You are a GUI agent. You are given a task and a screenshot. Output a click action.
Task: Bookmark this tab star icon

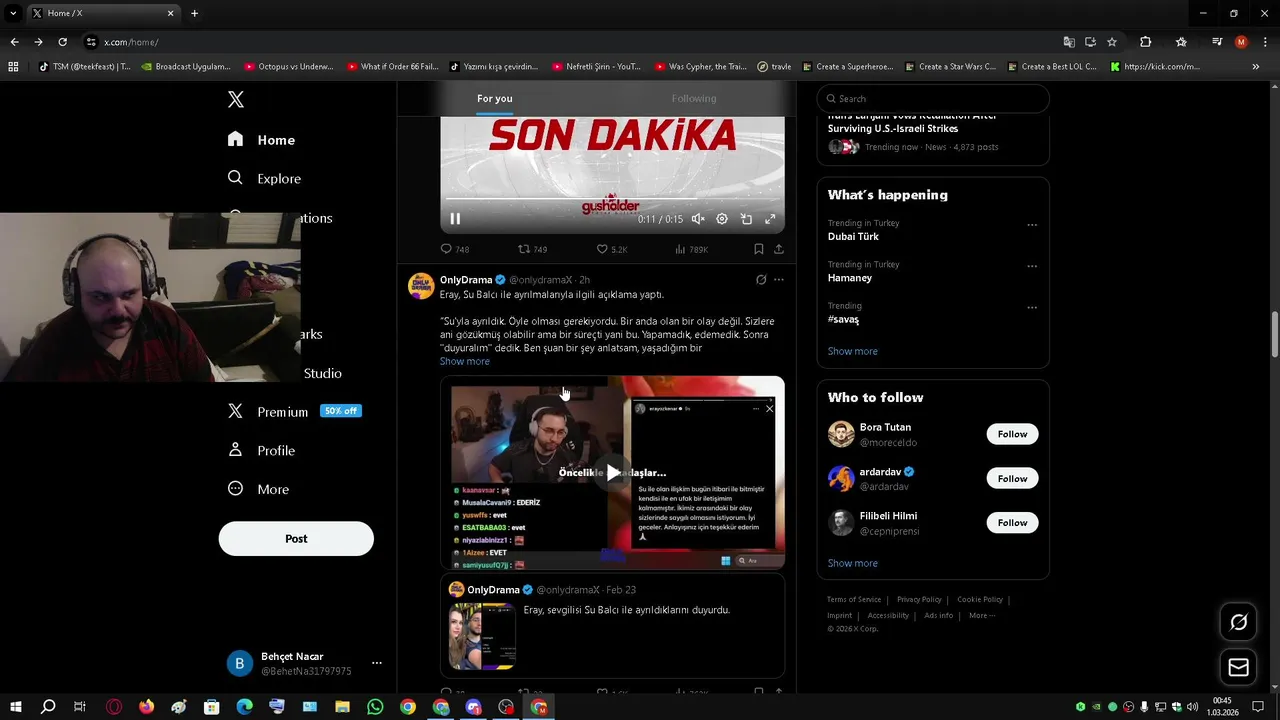pyautogui.click(x=1112, y=42)
